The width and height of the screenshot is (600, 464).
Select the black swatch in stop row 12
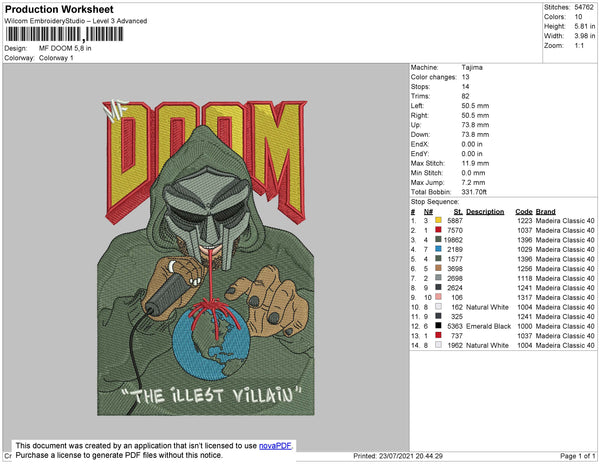coord(438,326)
